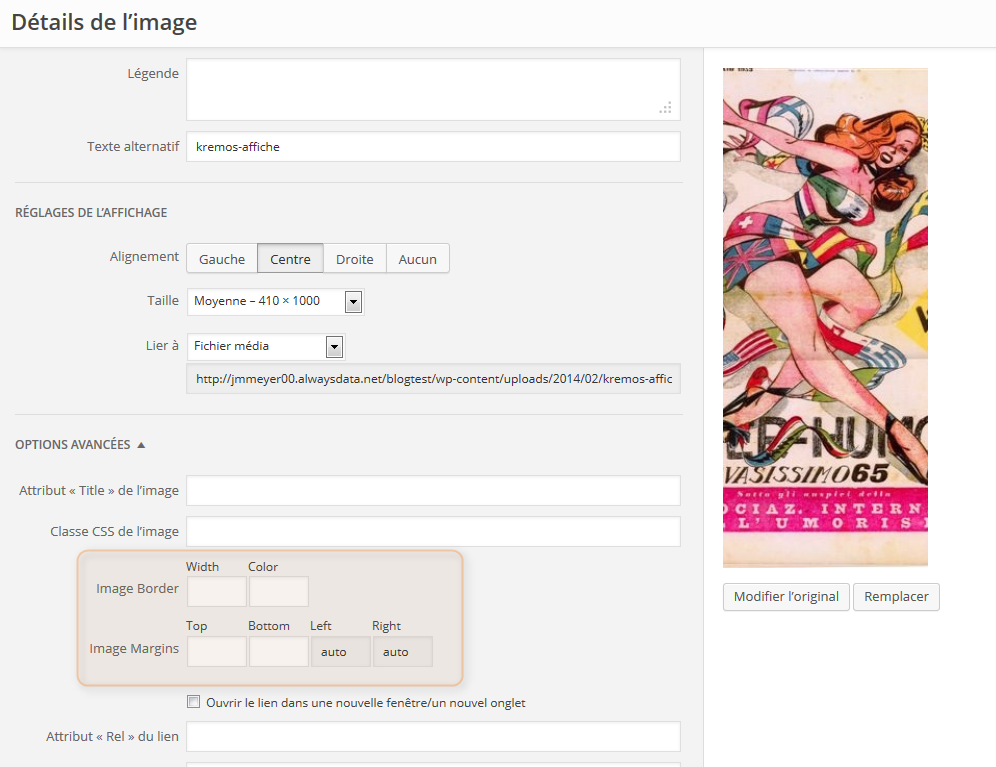This screenshot has width=996, height=767.
Task: Click the Attribut Title de l'image field
Action: tap(433, 491)
